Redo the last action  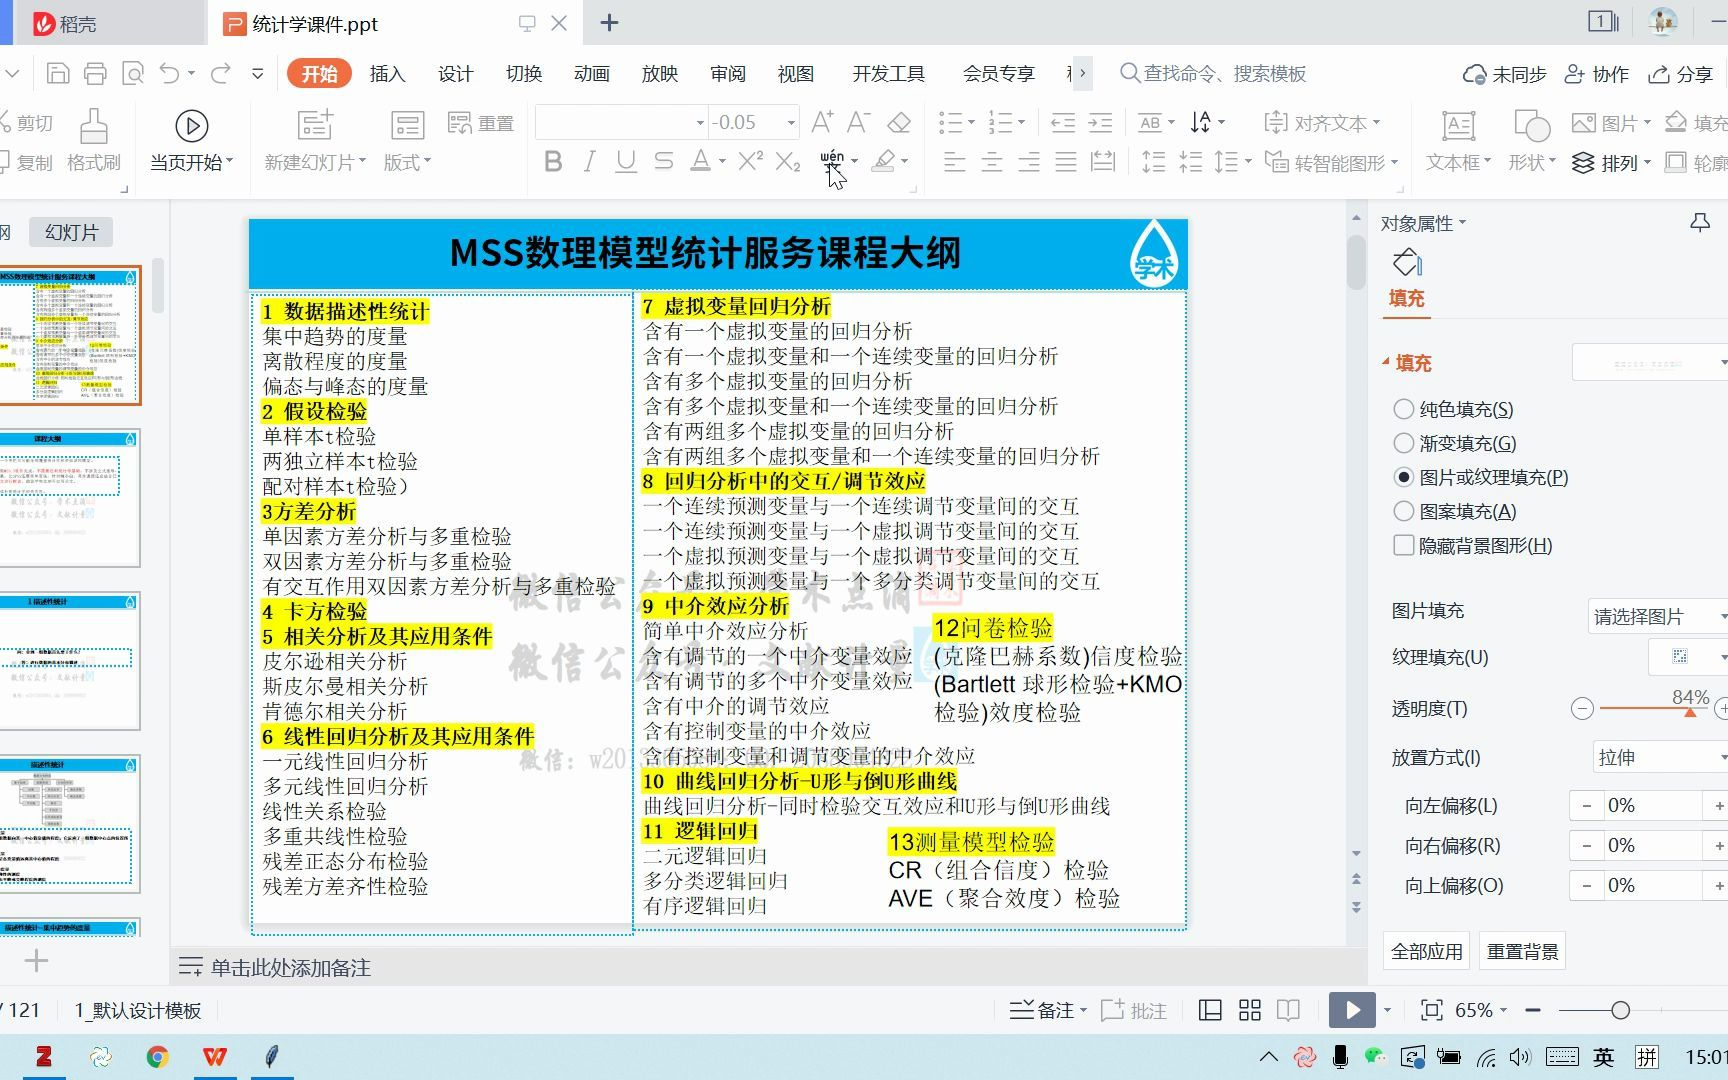tap(221, 73)
